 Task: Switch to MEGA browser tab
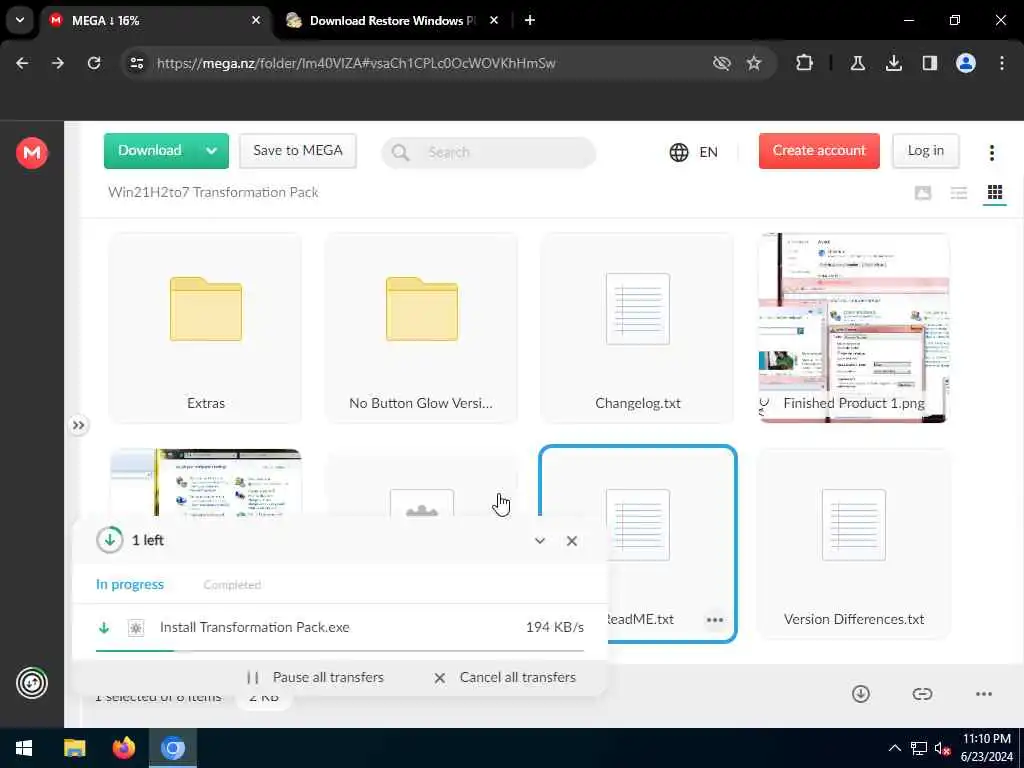(x=156, y=21)
